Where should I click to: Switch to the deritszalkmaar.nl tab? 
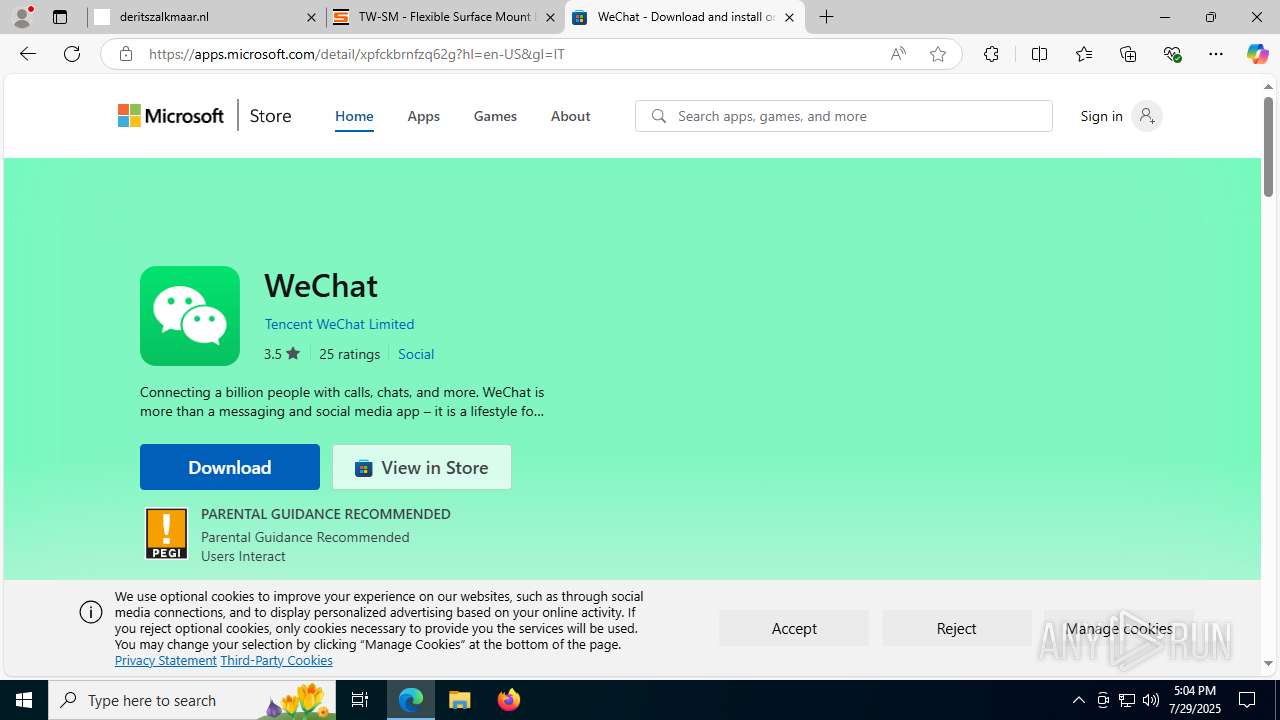pos(205,17)
